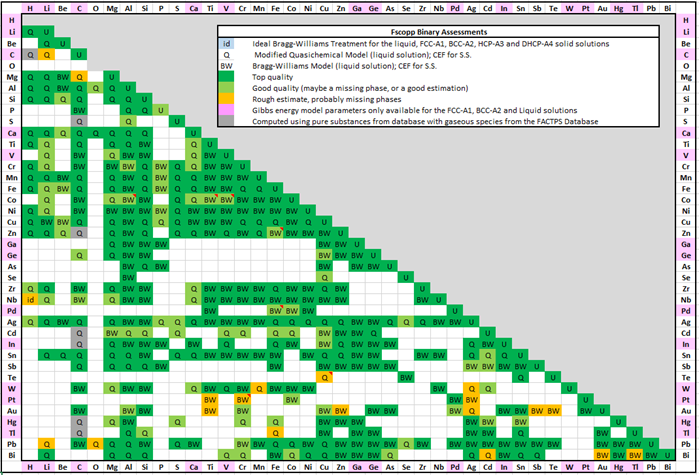Click the 'Q' key in the legend
This screenshot has height=475, width=699.
(226, 54)
